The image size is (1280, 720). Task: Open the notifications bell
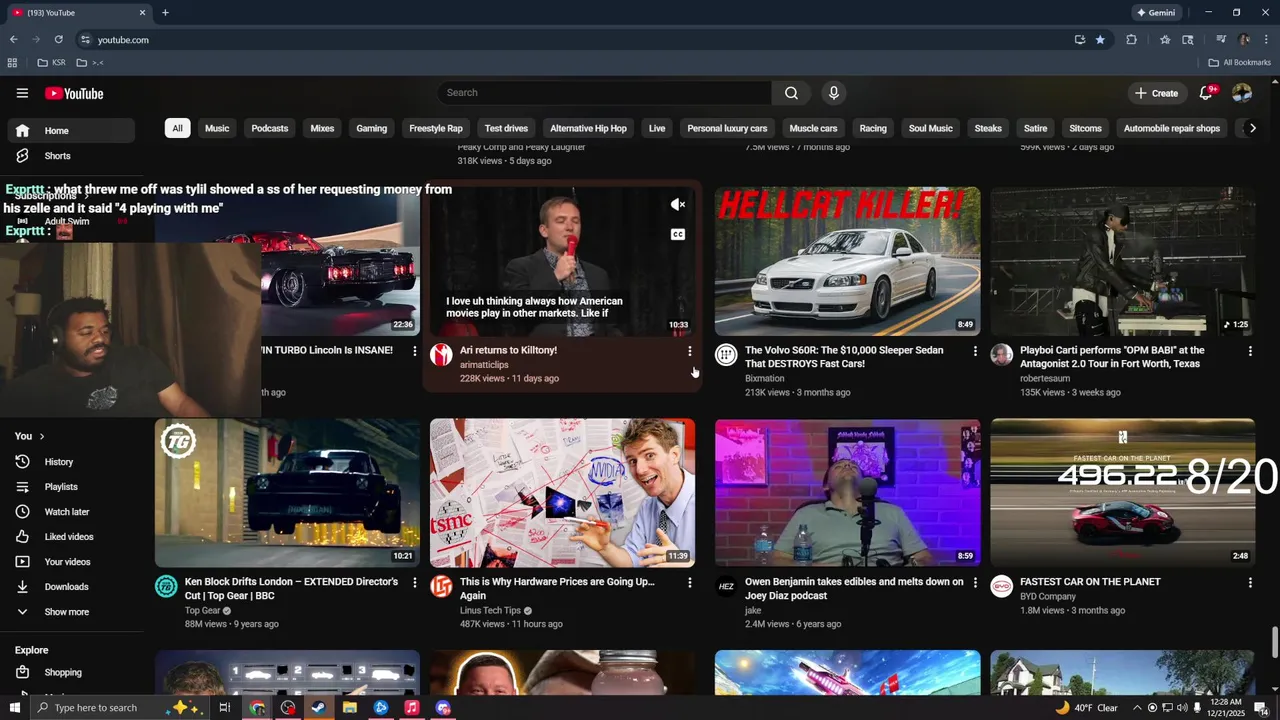point(1207,93)
